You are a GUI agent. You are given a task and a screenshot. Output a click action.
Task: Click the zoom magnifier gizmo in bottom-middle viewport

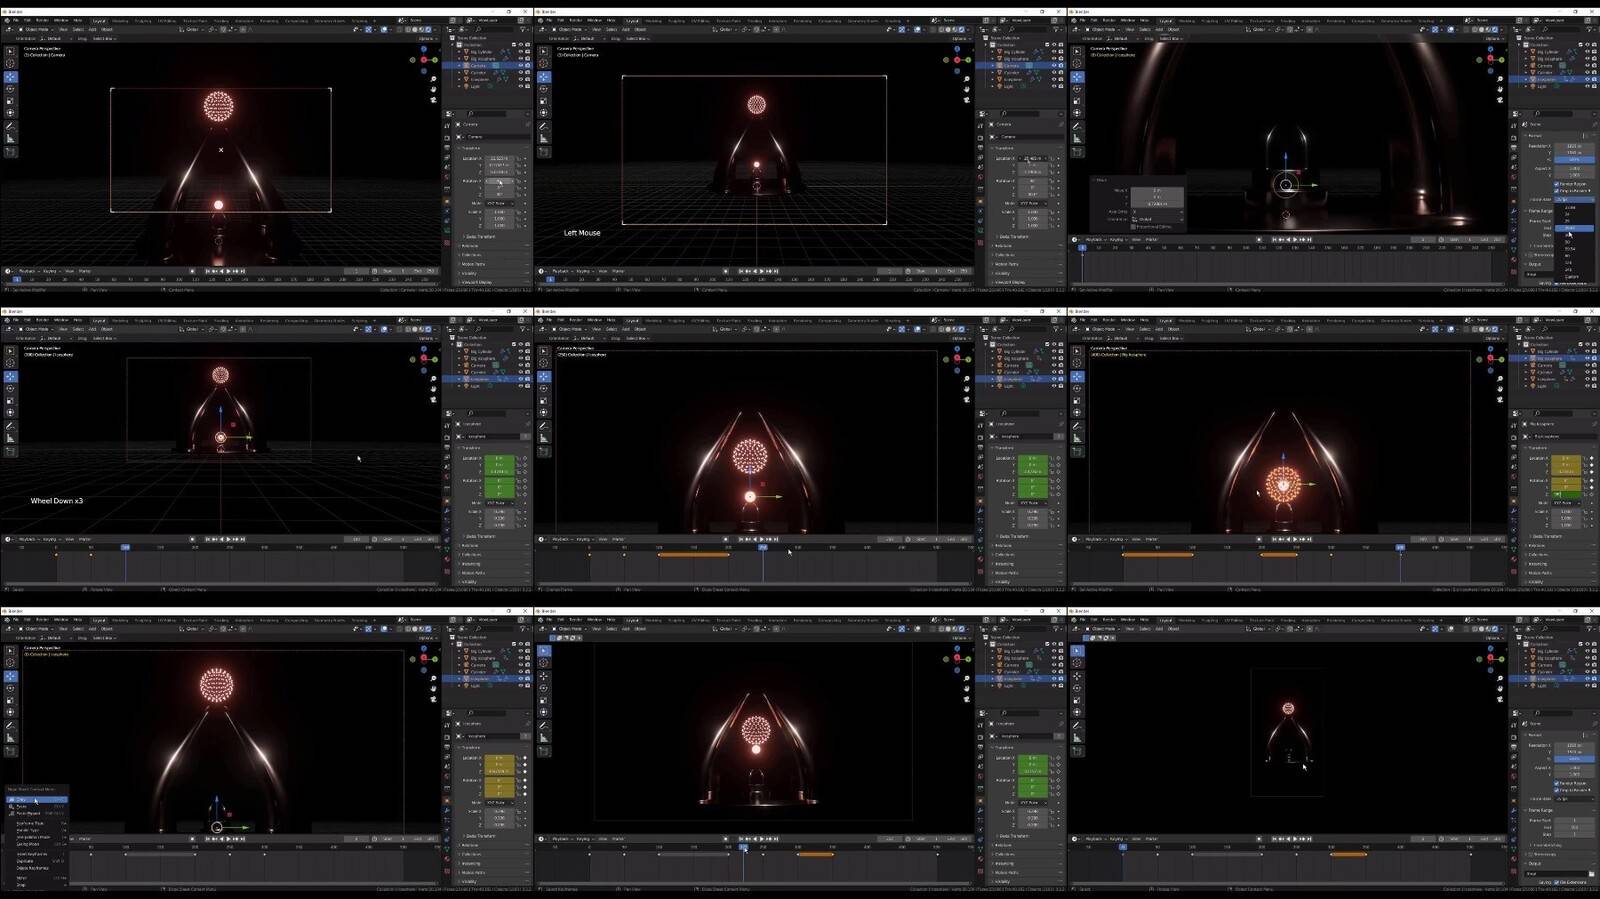click(x=966, y=678)
